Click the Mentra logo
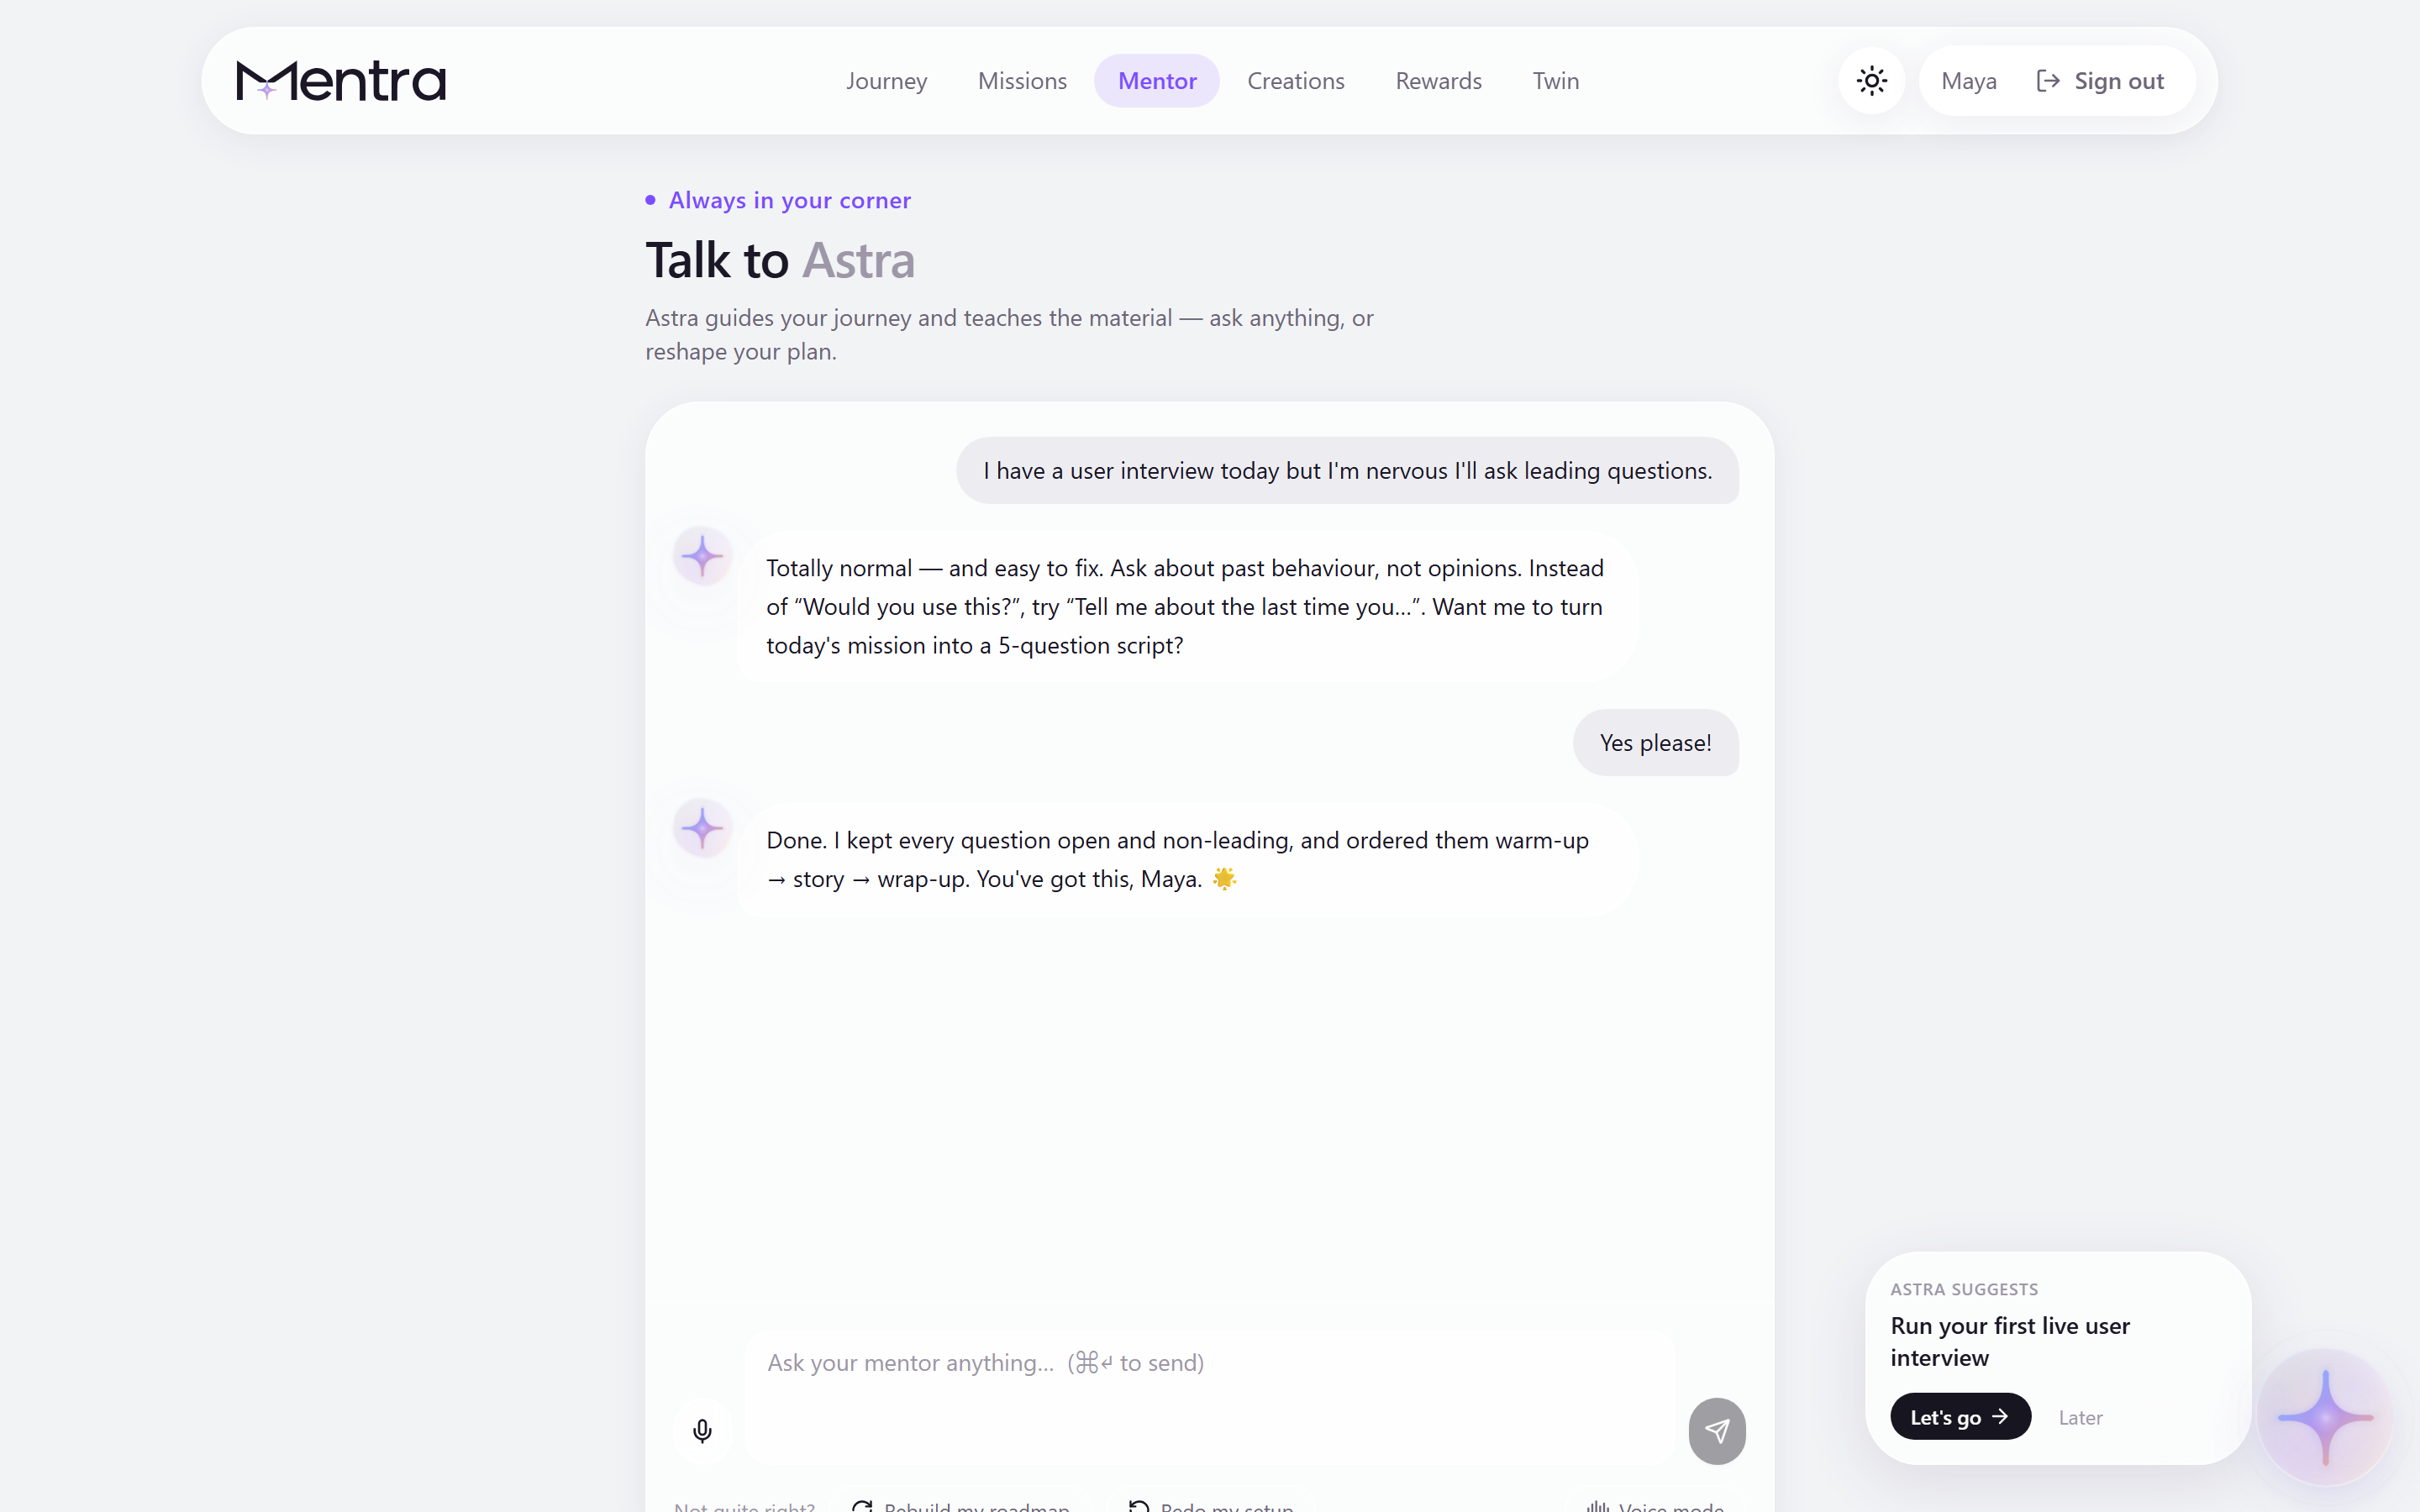Screen dimensions: 2420x1512 coord(341,81)
